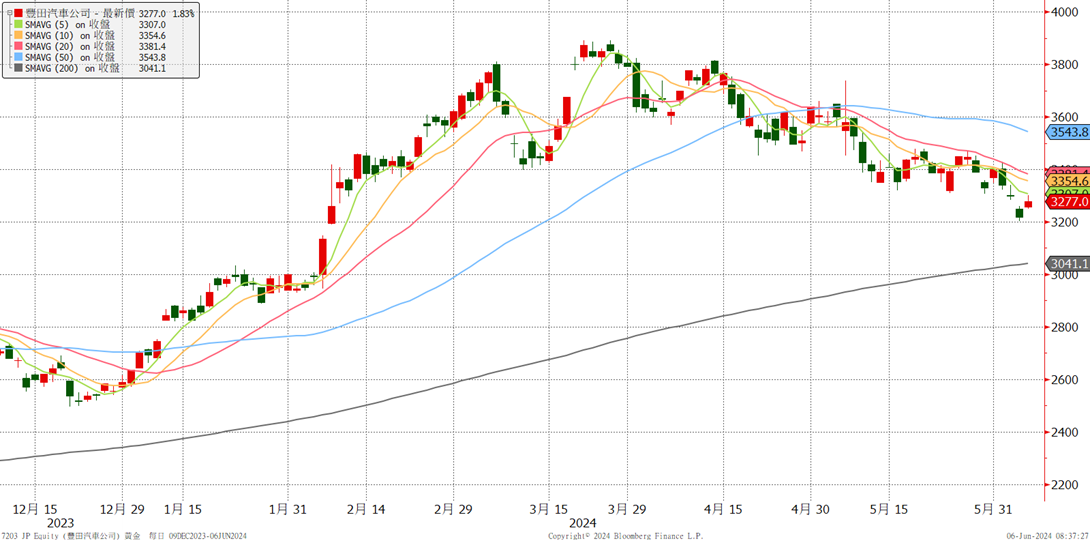The width and height of the screenshot is (1090, 541).
Task: Select the SMAVG (20) on 收盤 legend label
Action: click(x=70, y=46)
